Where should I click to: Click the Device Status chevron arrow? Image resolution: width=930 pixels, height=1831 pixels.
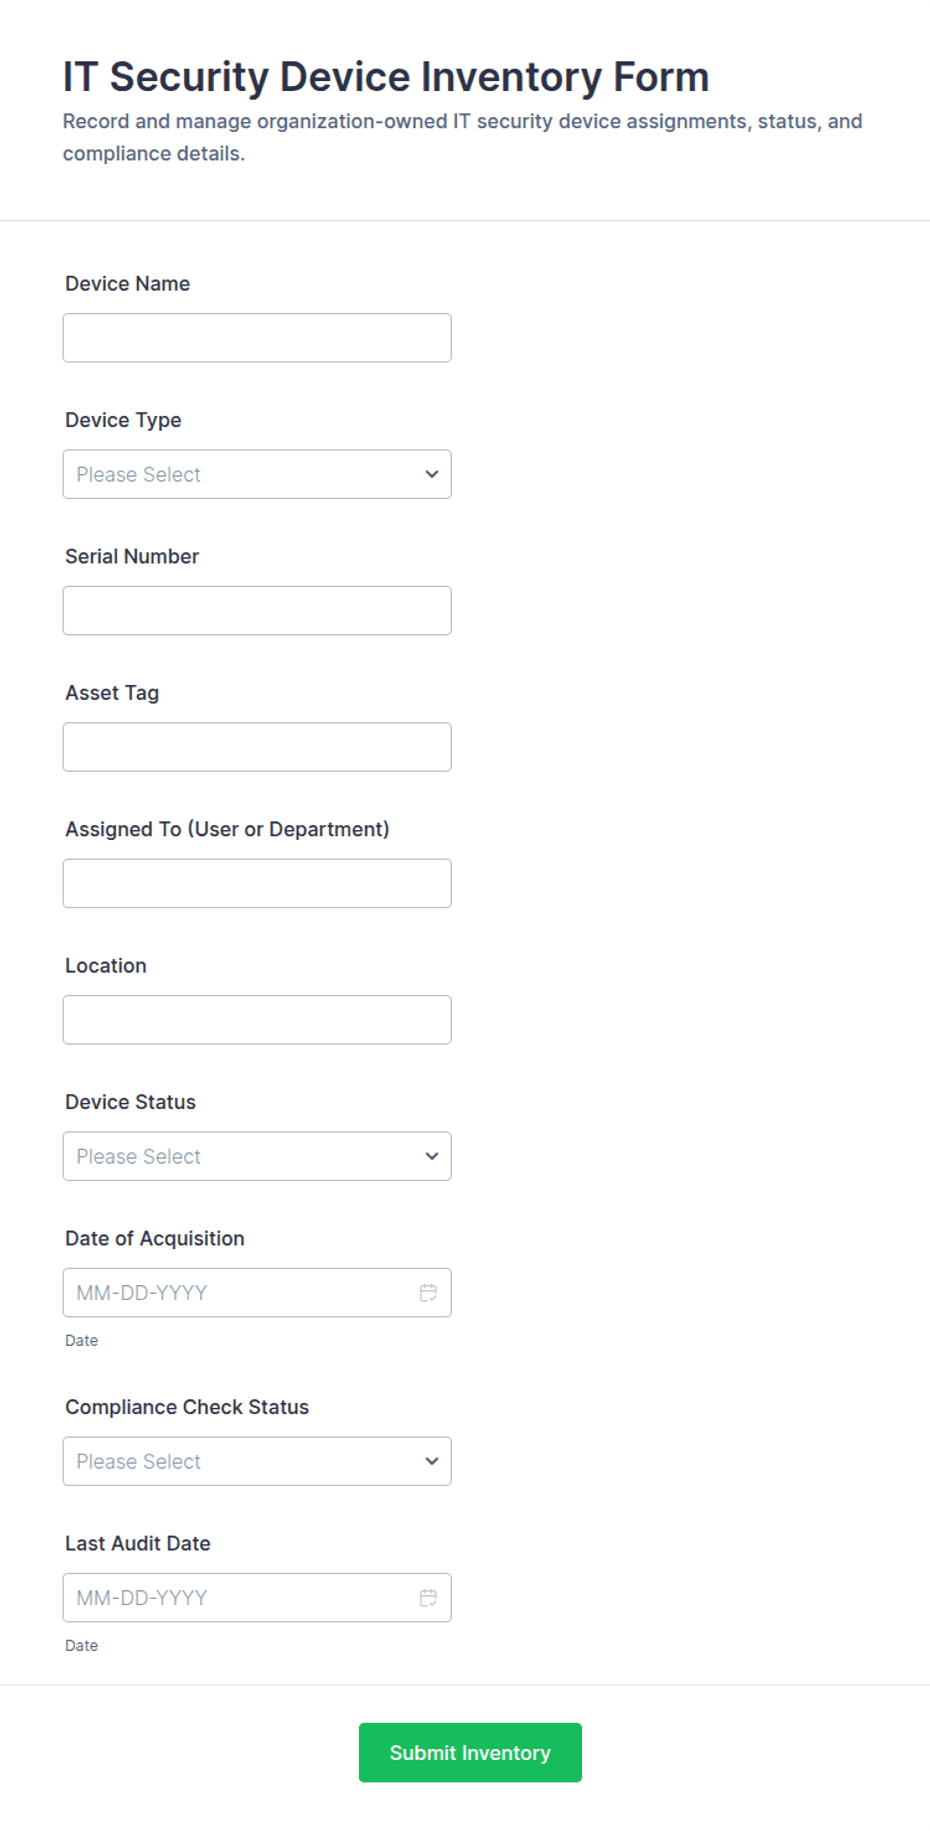coord(432,1156)
